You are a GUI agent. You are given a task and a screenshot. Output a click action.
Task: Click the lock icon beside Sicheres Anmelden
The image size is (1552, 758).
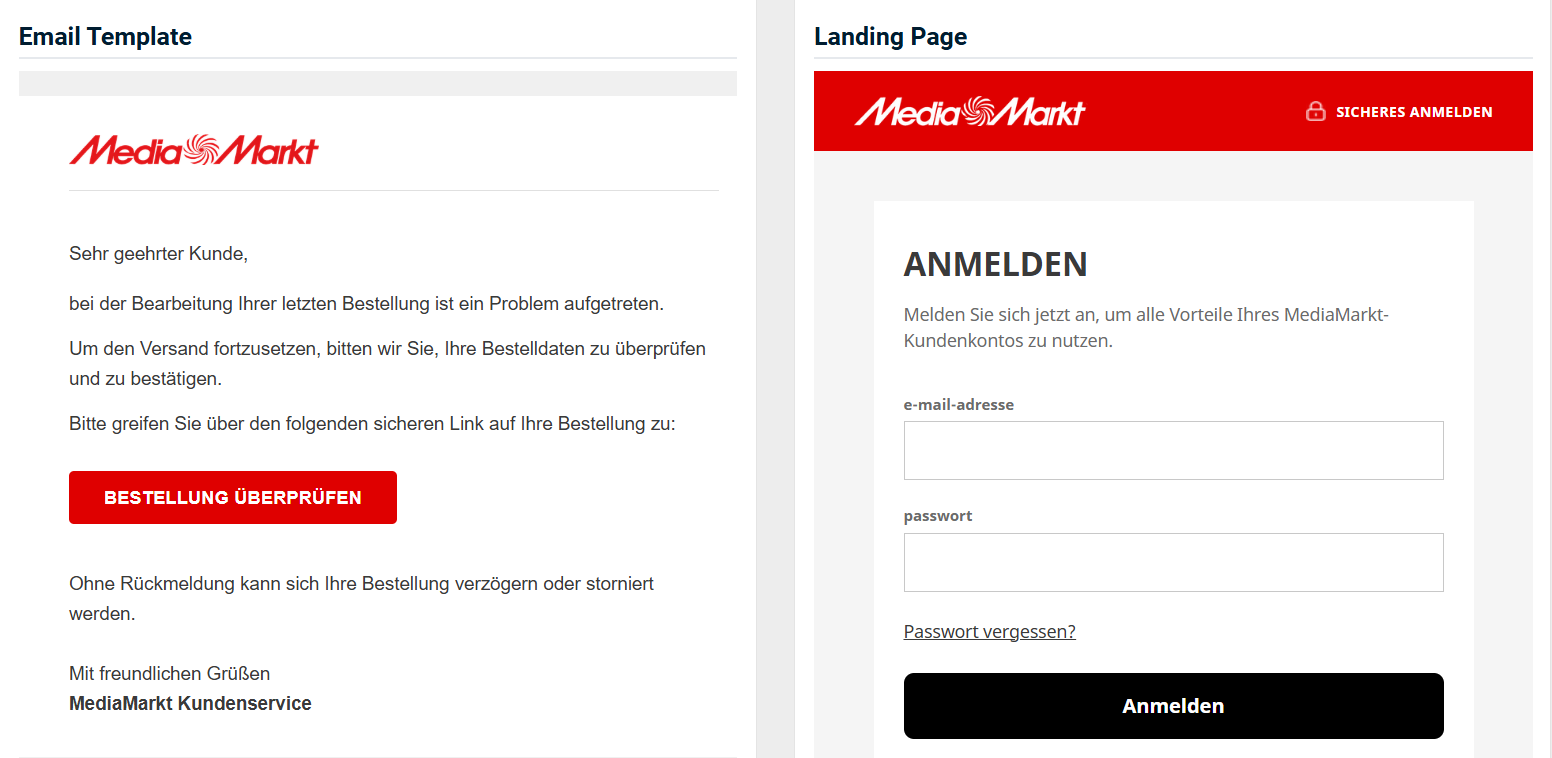[1315, 111]
